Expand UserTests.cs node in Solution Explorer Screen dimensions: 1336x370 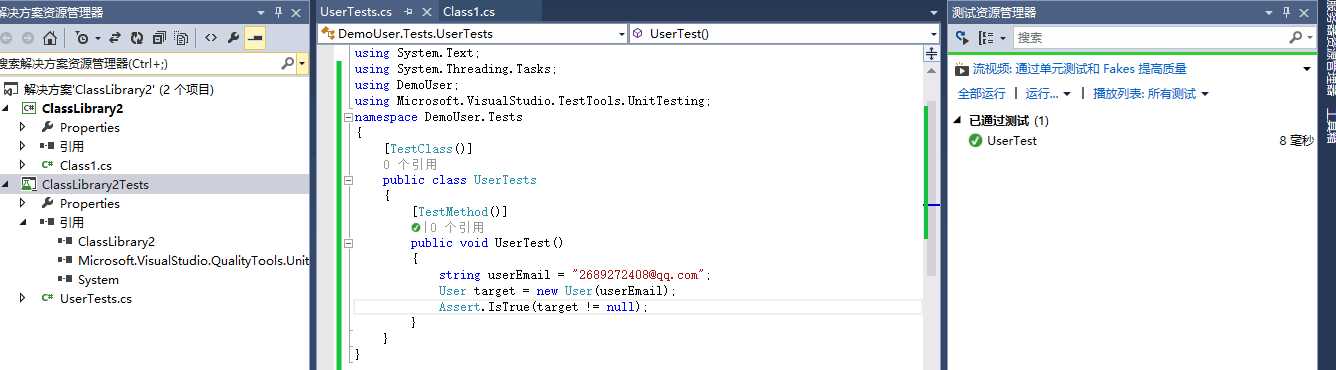coord(23,298)
